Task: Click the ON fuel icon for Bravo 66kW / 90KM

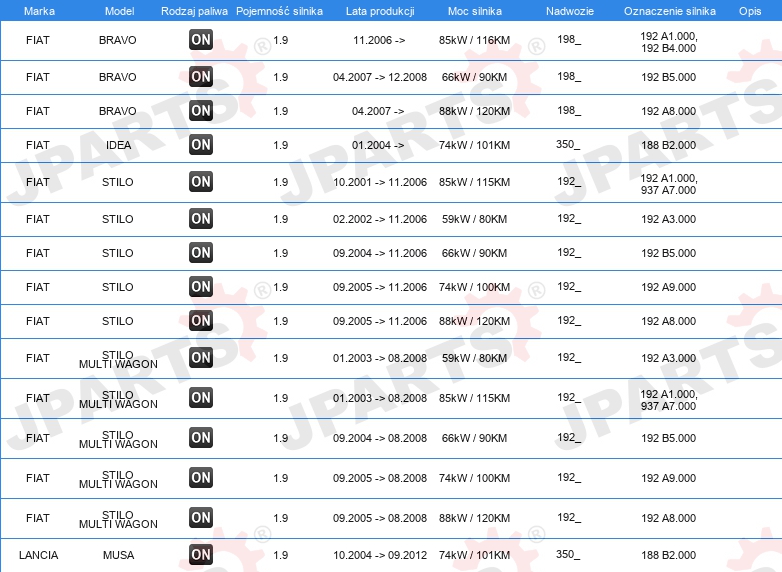Action: click(x=201, y=77)
